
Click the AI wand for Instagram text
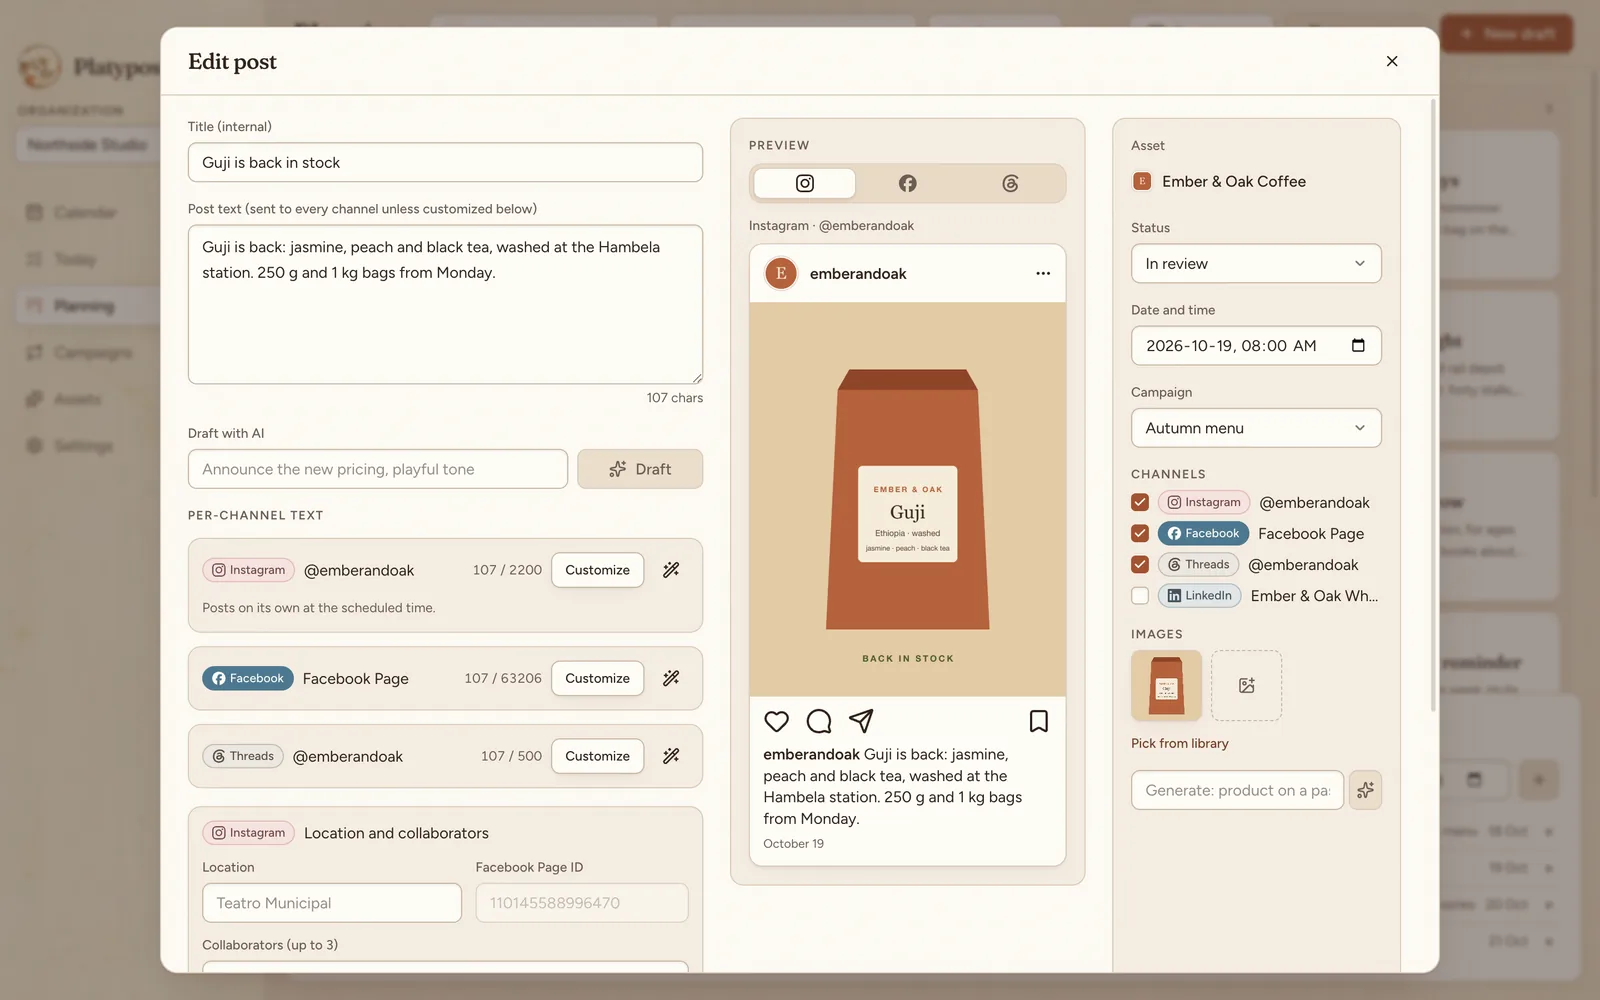(671, 570)
